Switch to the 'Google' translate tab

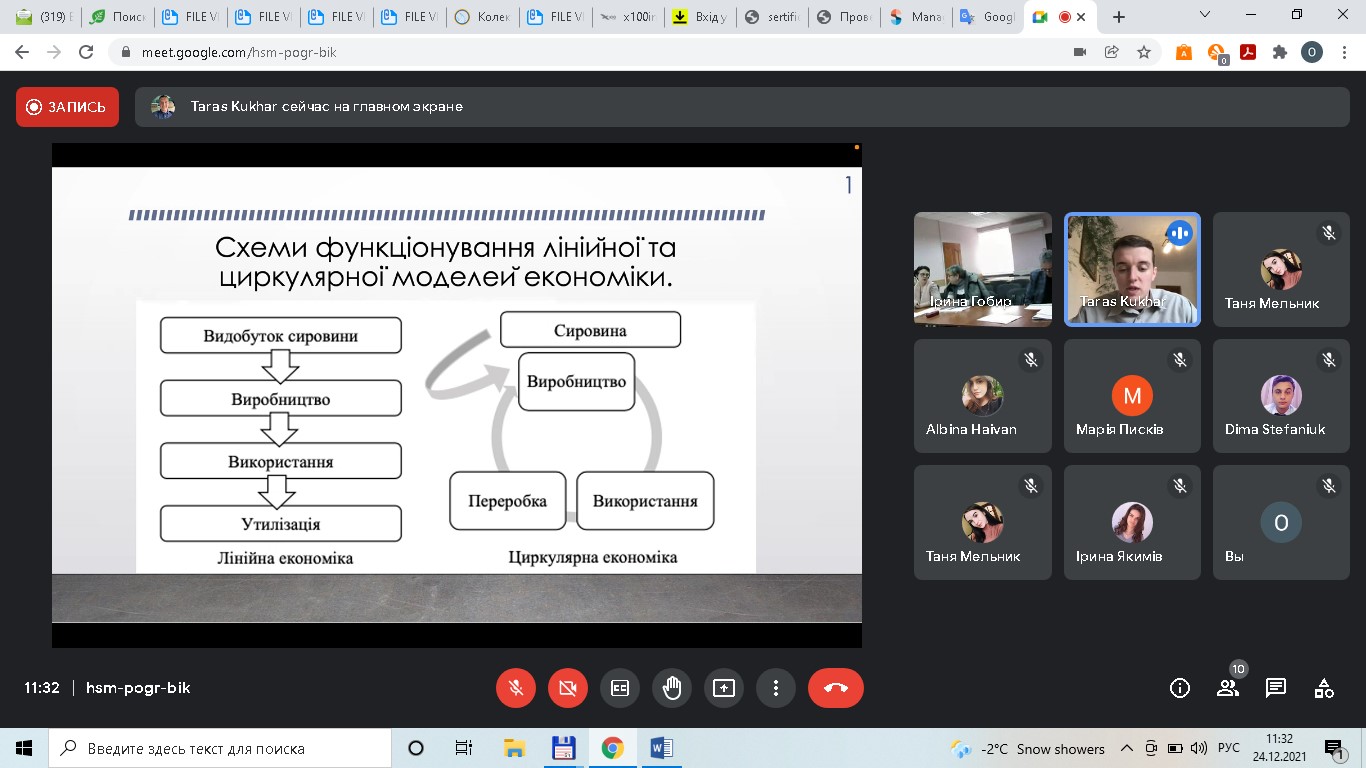pyautogui.click(x=988, y=17)
